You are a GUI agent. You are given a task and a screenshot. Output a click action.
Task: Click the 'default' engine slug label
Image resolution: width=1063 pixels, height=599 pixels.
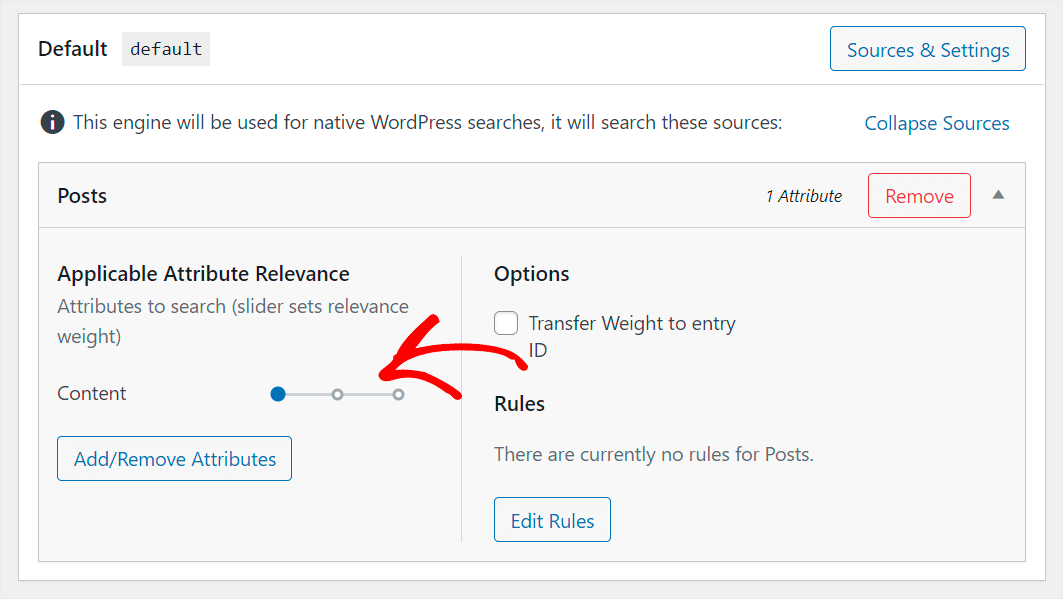click(166, 49)
